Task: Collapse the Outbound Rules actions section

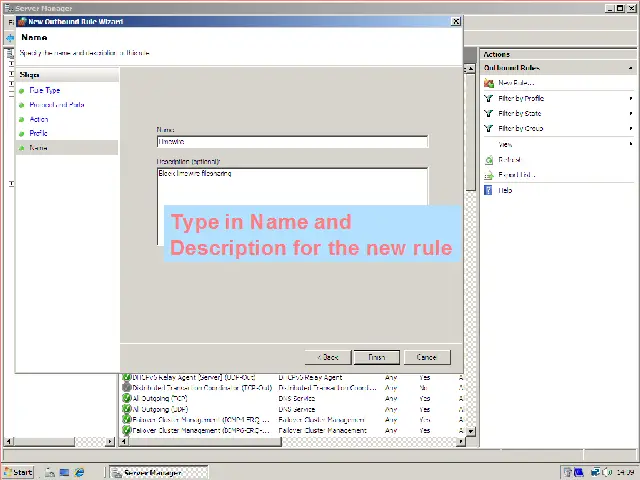Action: pyautogui.click(x=631, y=68)
